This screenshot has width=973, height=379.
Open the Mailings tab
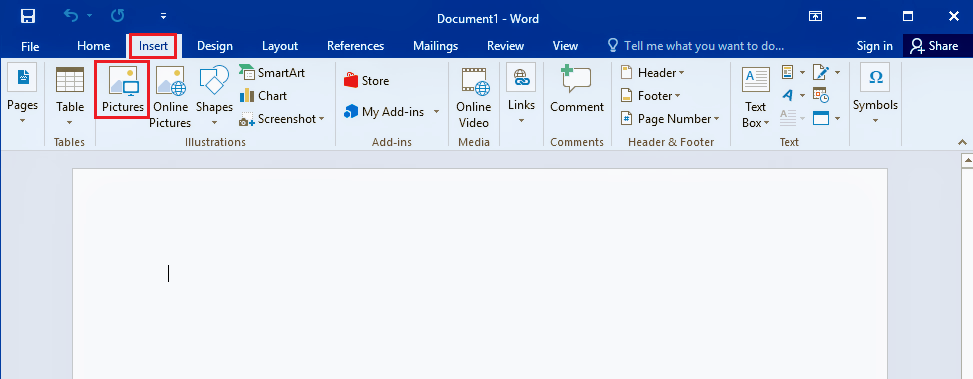pyautogui.click(x=436, y=46)
